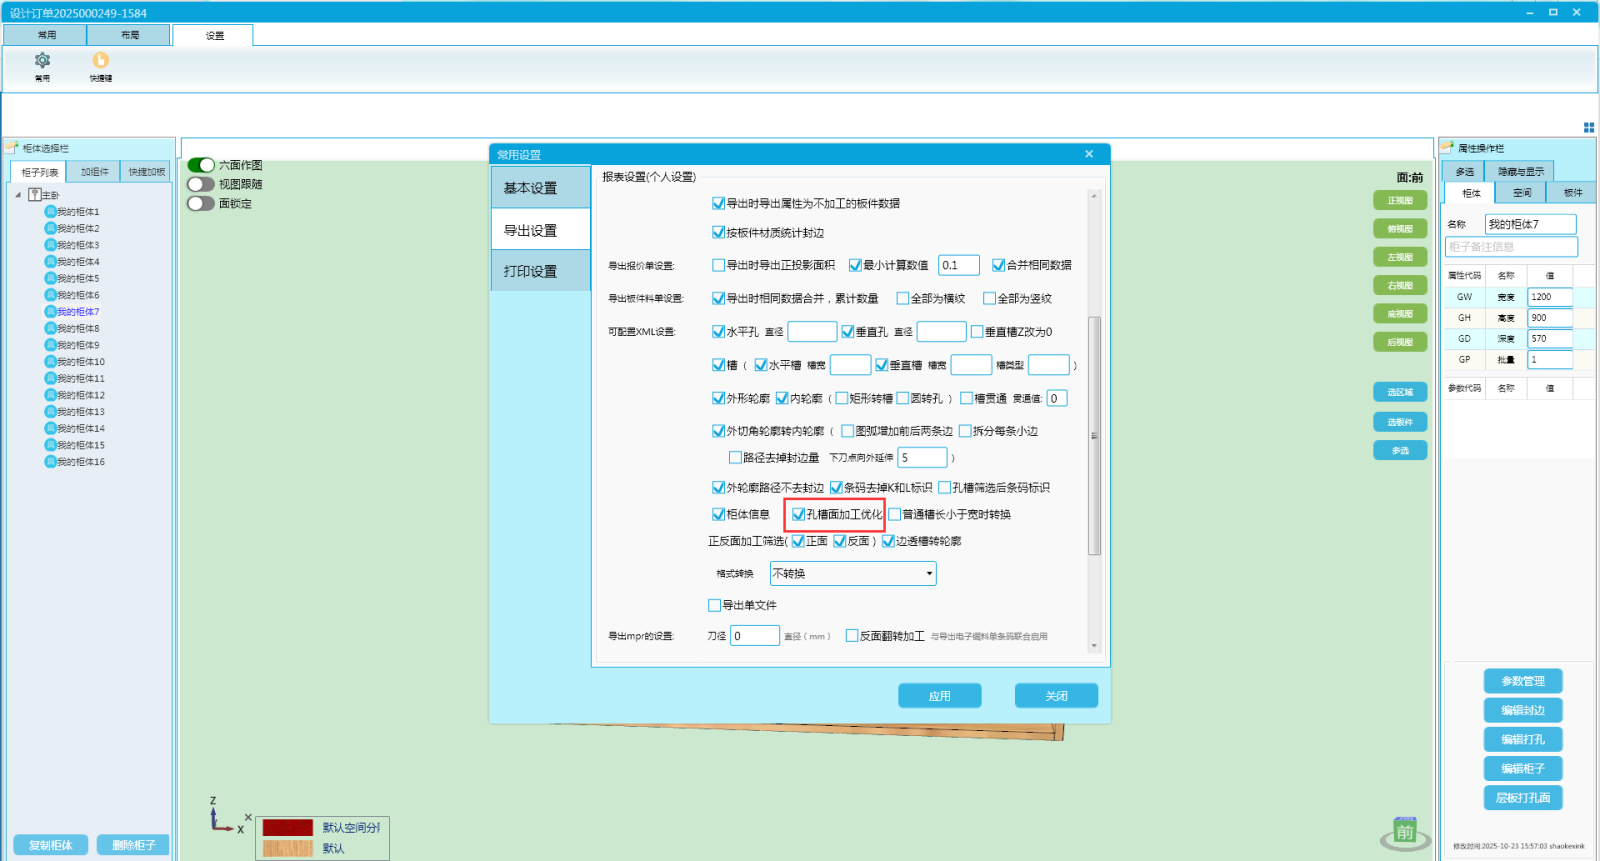
Task: Uncheck 柜体信息 checkbox
Action: coord(718,515)
